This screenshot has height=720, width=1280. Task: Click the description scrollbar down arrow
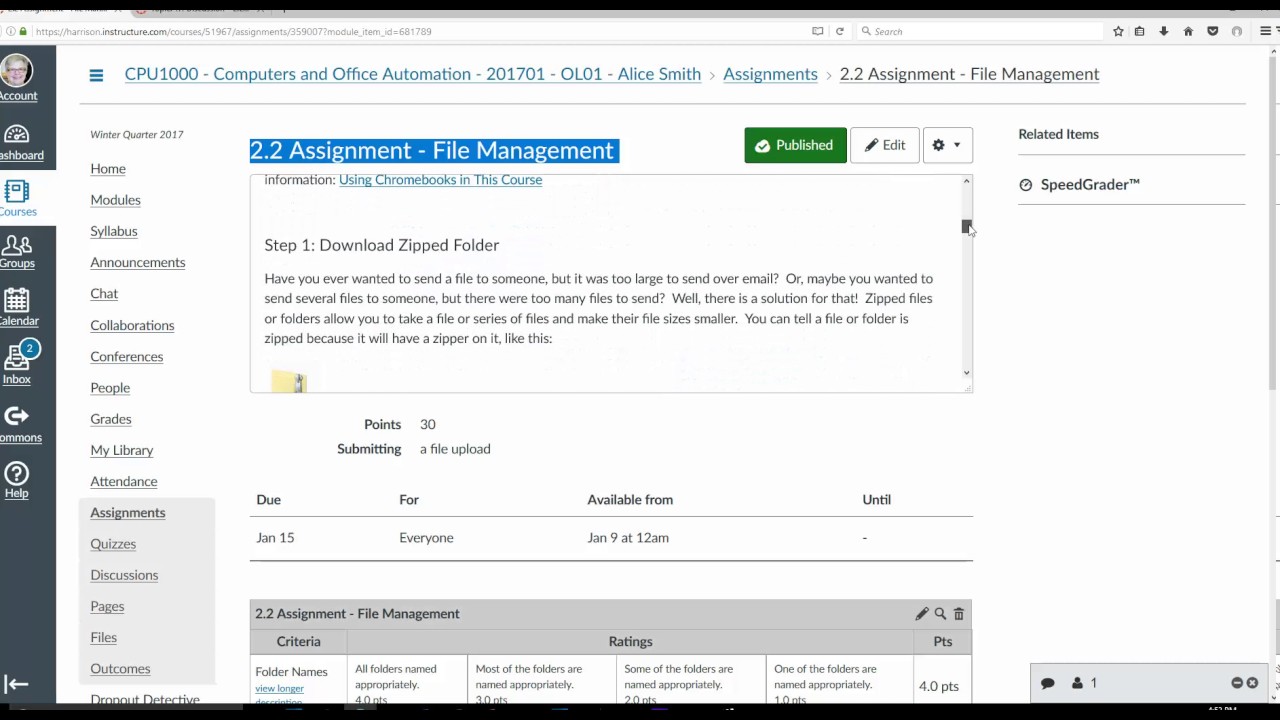(966, 373)
